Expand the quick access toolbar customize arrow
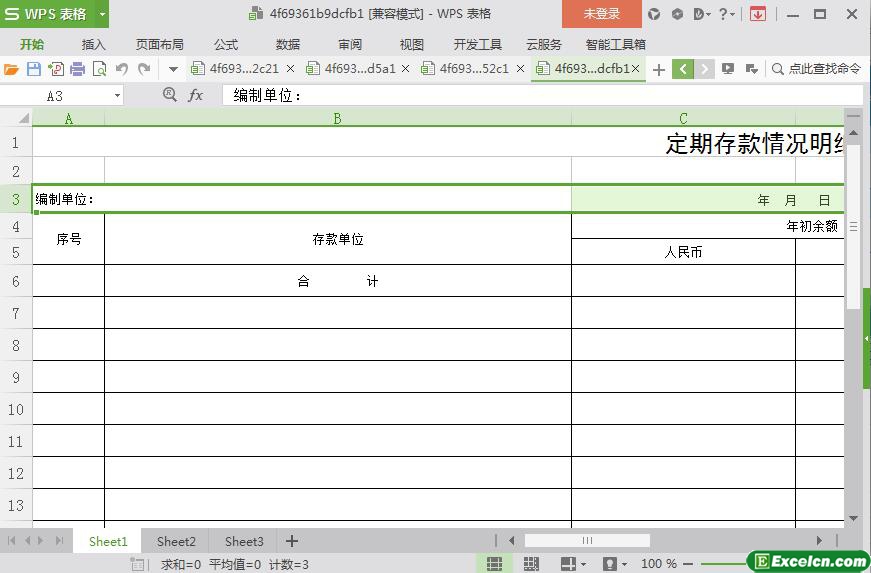Image resolution: width=871 pixels, height=573 pixels. tap(173, 69)
